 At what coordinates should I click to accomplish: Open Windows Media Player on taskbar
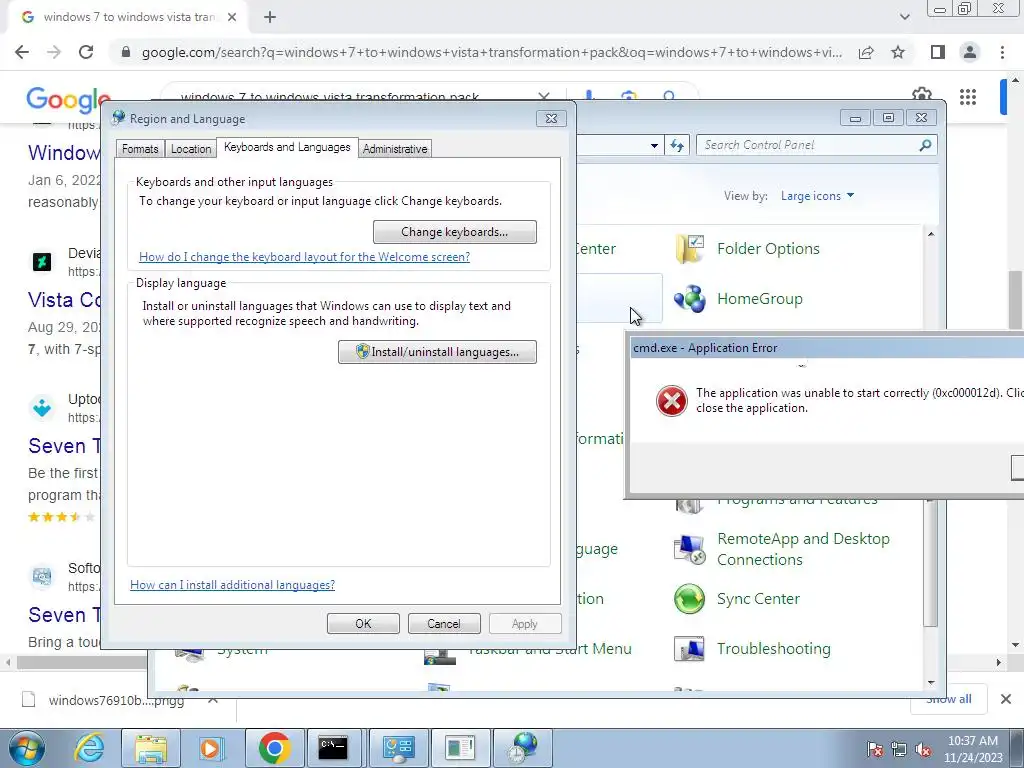pos(211,748)
